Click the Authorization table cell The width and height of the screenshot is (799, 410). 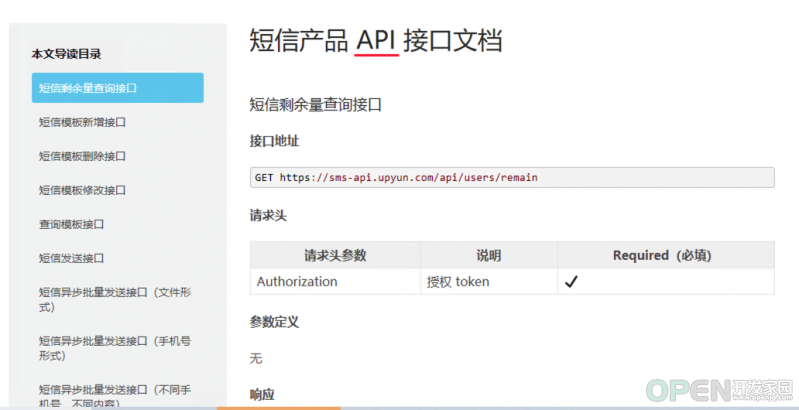point(335,282)
